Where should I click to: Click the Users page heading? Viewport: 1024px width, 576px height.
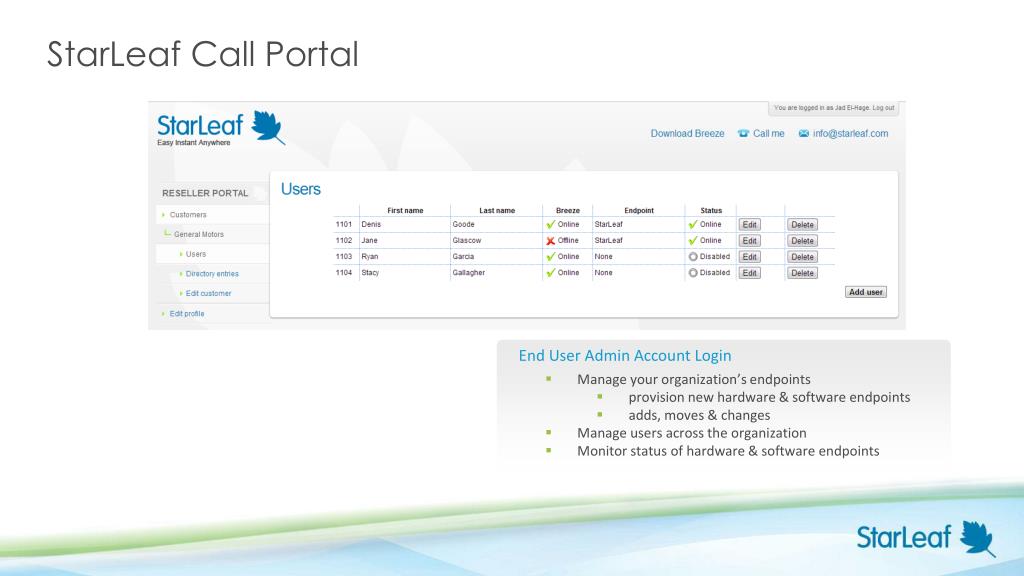coord(300,189)
